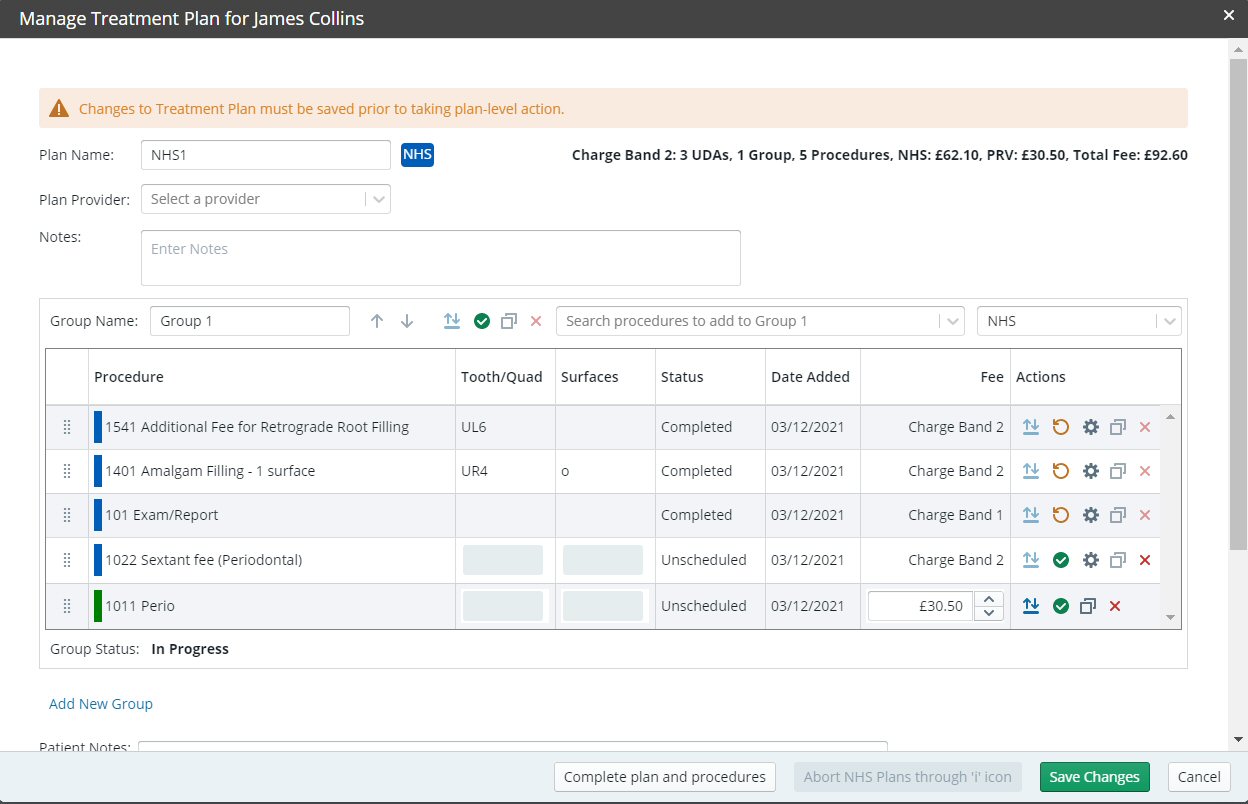This screenshot has height=804, width=1248.
Task: Click the orange undo icon for 1401 Amalgam Filling
Action: pyautogui.click(x=1061, y=471)
